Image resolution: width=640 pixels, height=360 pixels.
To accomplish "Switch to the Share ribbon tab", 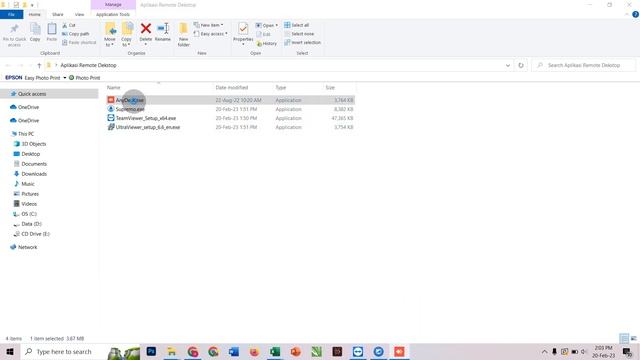I will (58, 14).
